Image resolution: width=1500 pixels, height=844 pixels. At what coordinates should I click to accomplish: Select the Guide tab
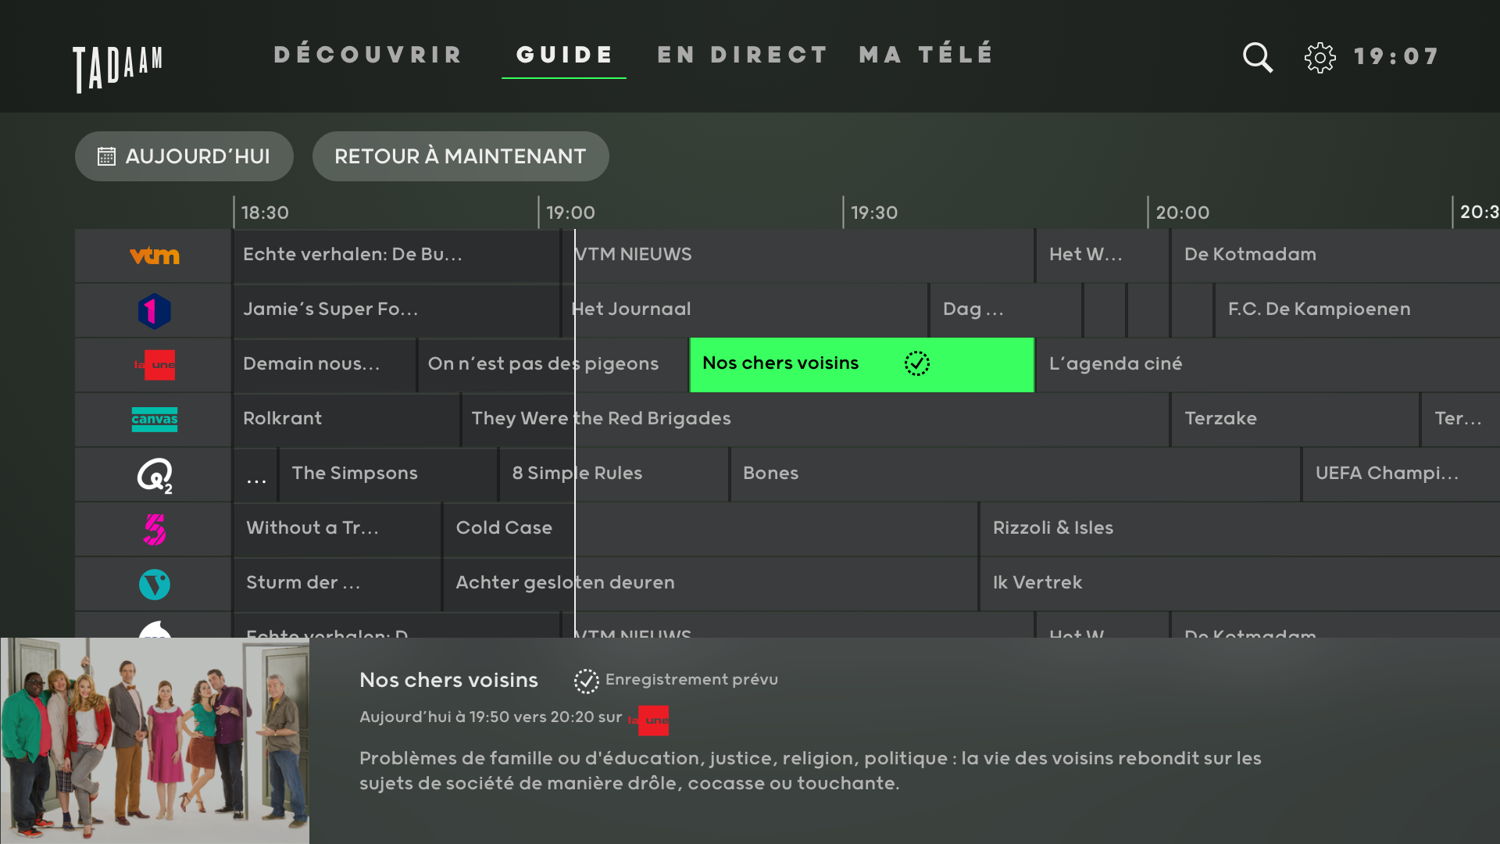click(x=564, y=55)
